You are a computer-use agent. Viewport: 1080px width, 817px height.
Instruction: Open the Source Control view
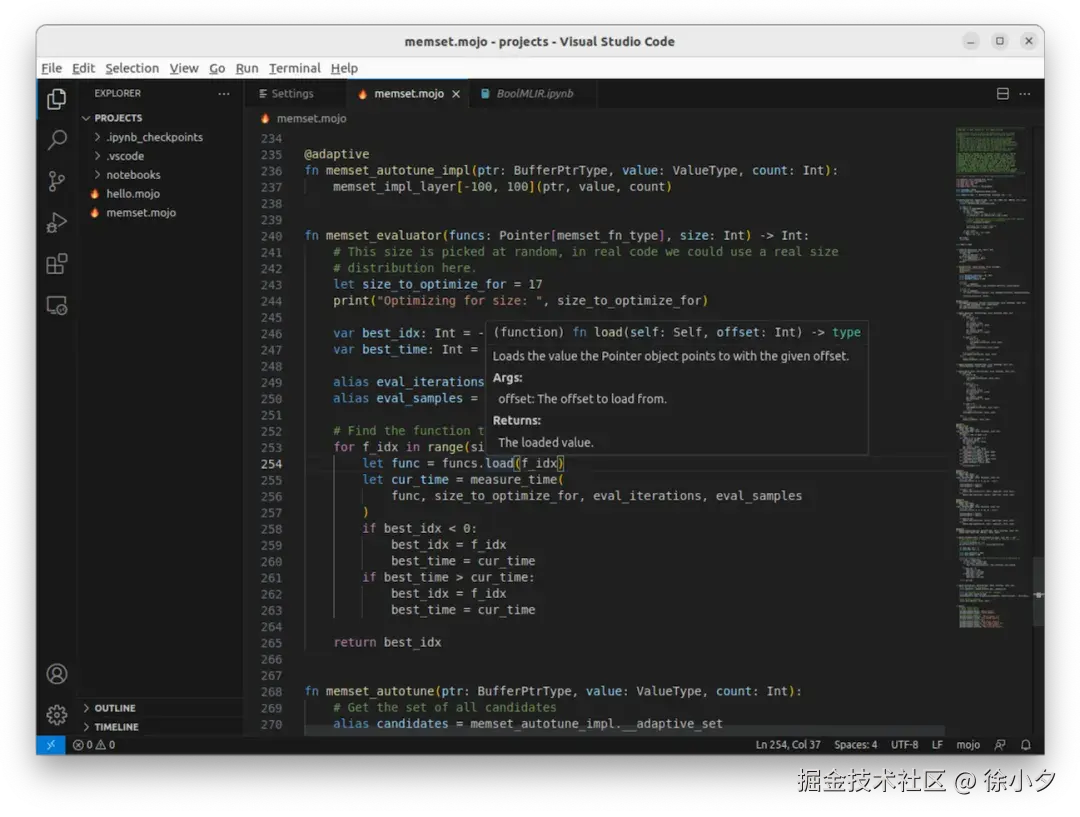tap(56, 182)
